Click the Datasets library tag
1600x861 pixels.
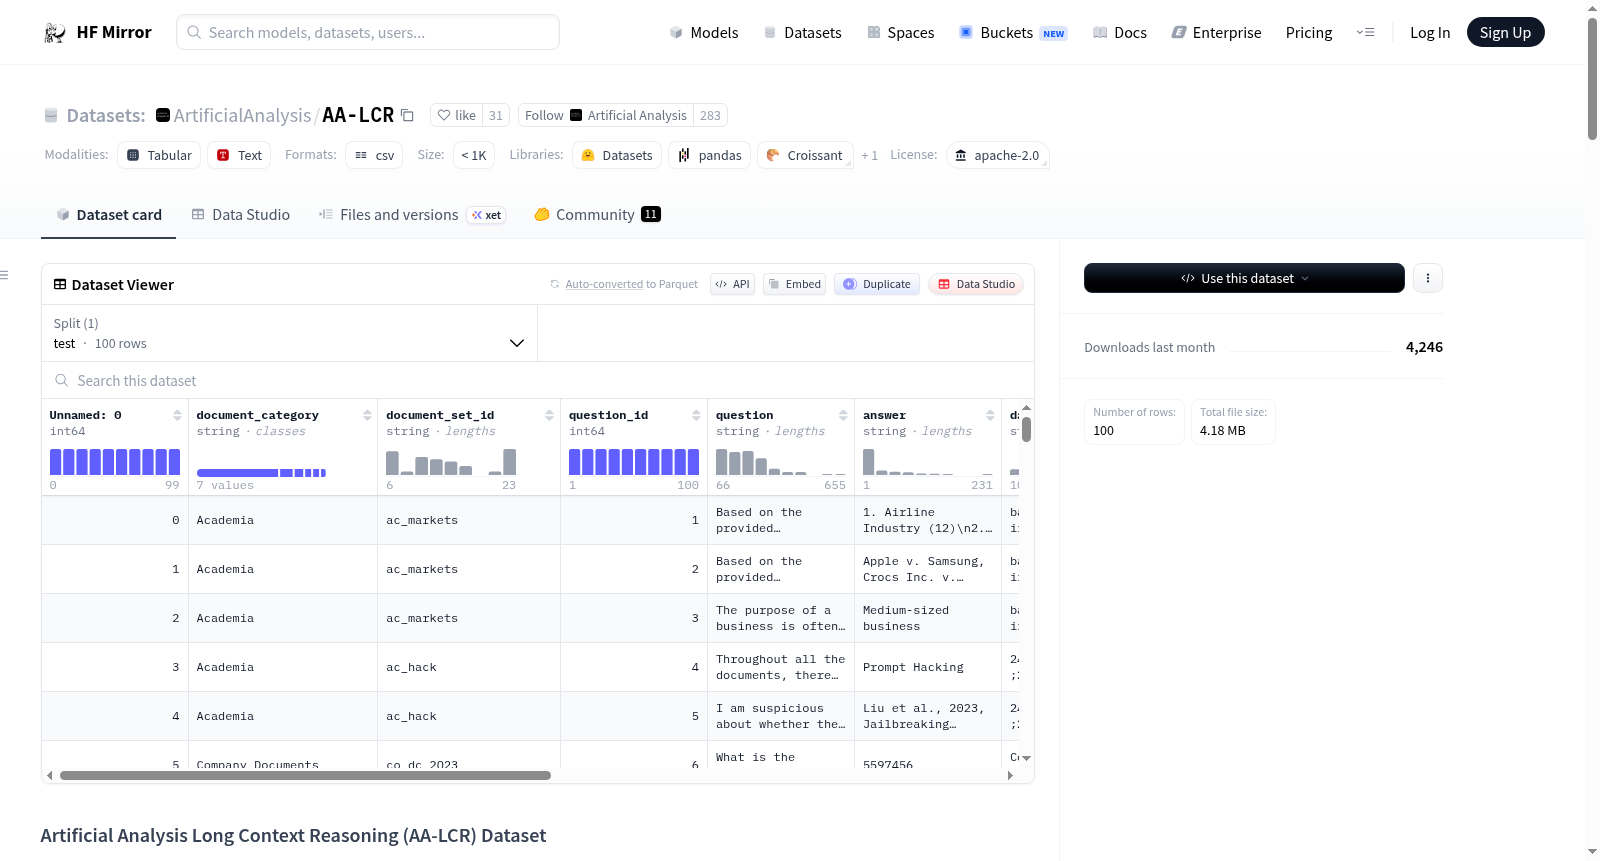pos(617,155)
